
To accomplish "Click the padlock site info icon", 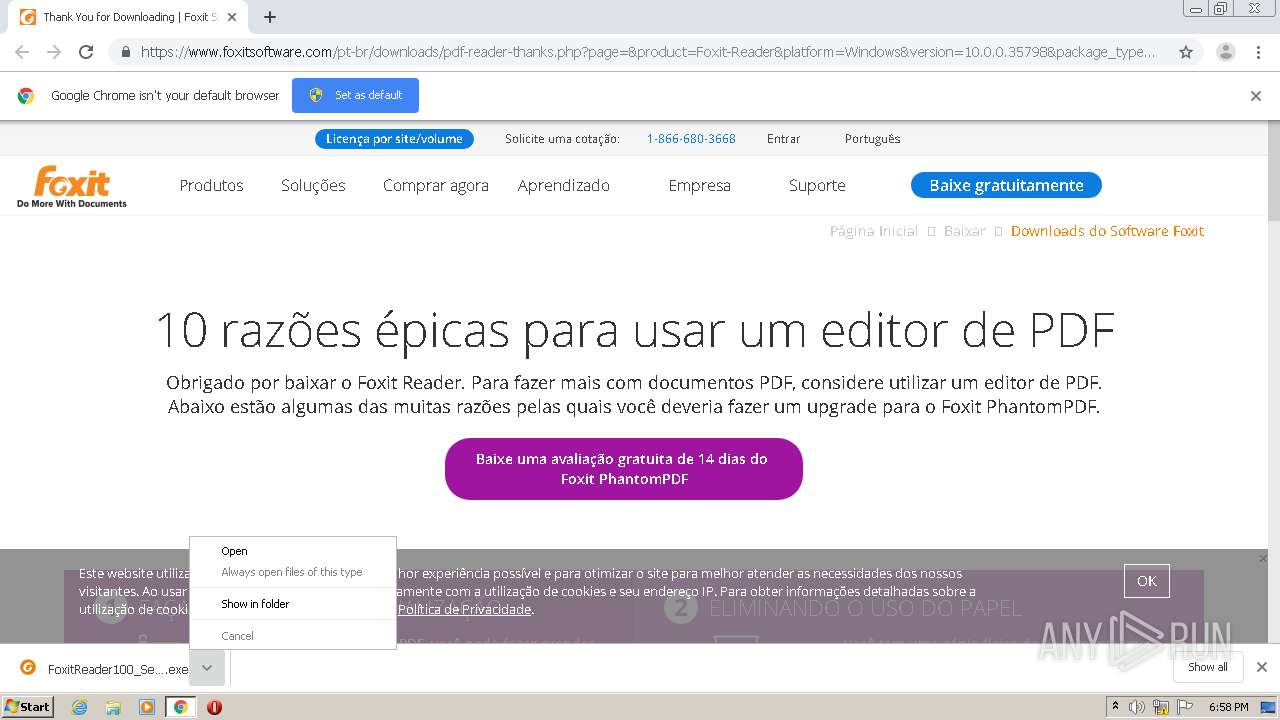I will coord(126,52).
